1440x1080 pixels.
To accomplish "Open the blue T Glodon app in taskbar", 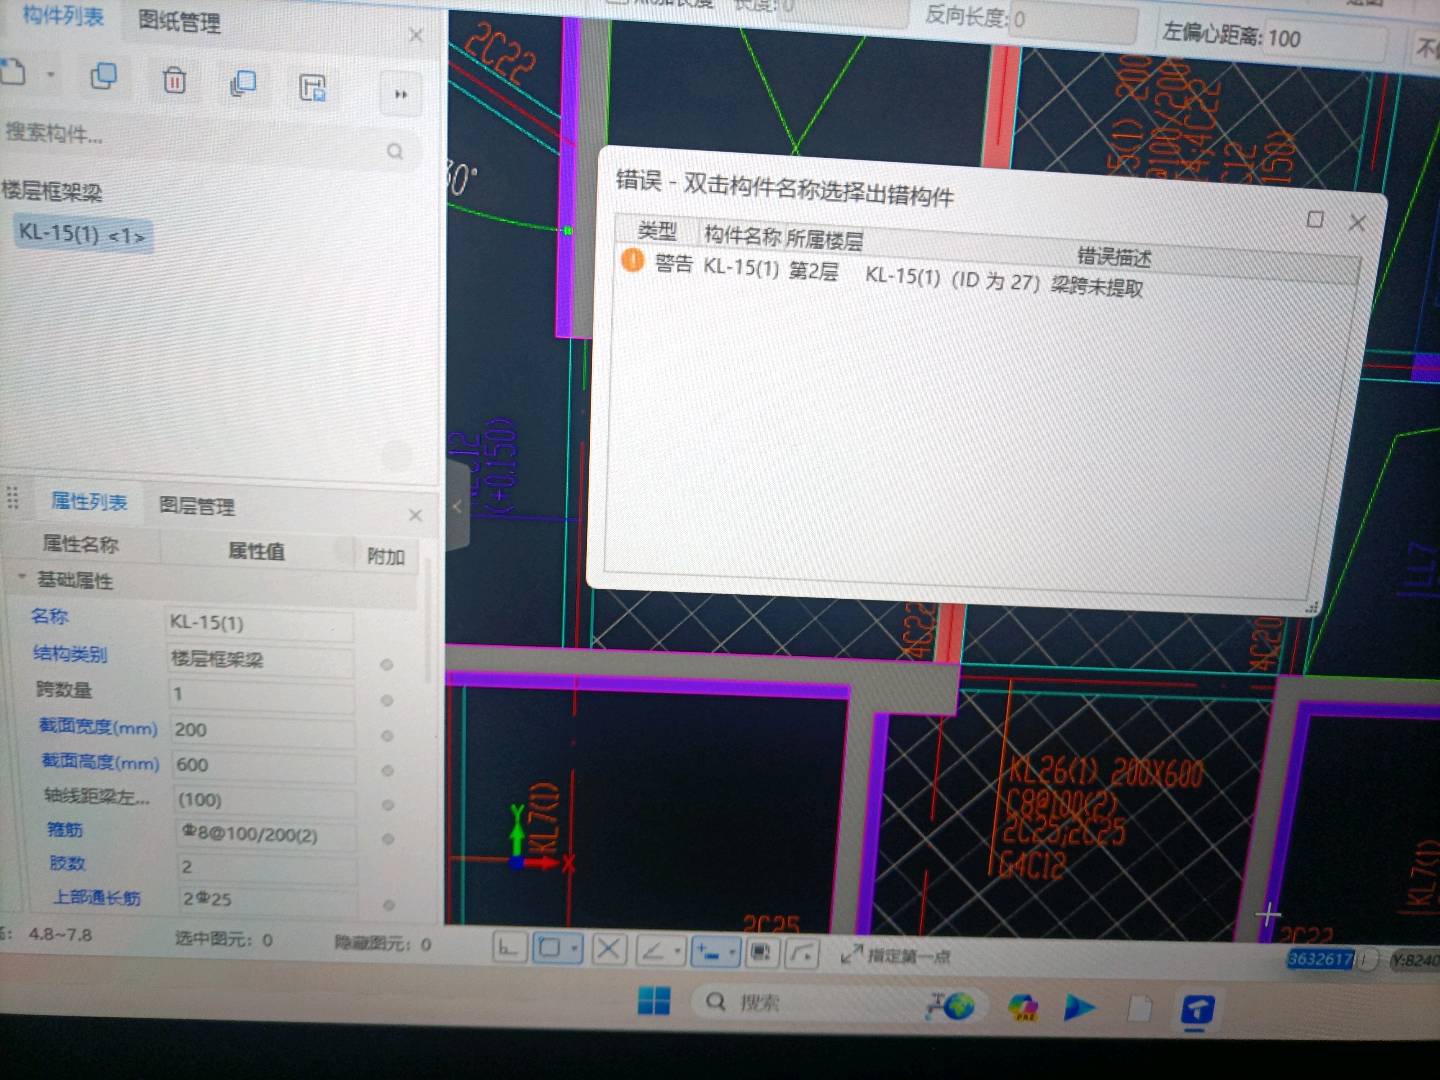I will [x=1197, y=1010].
